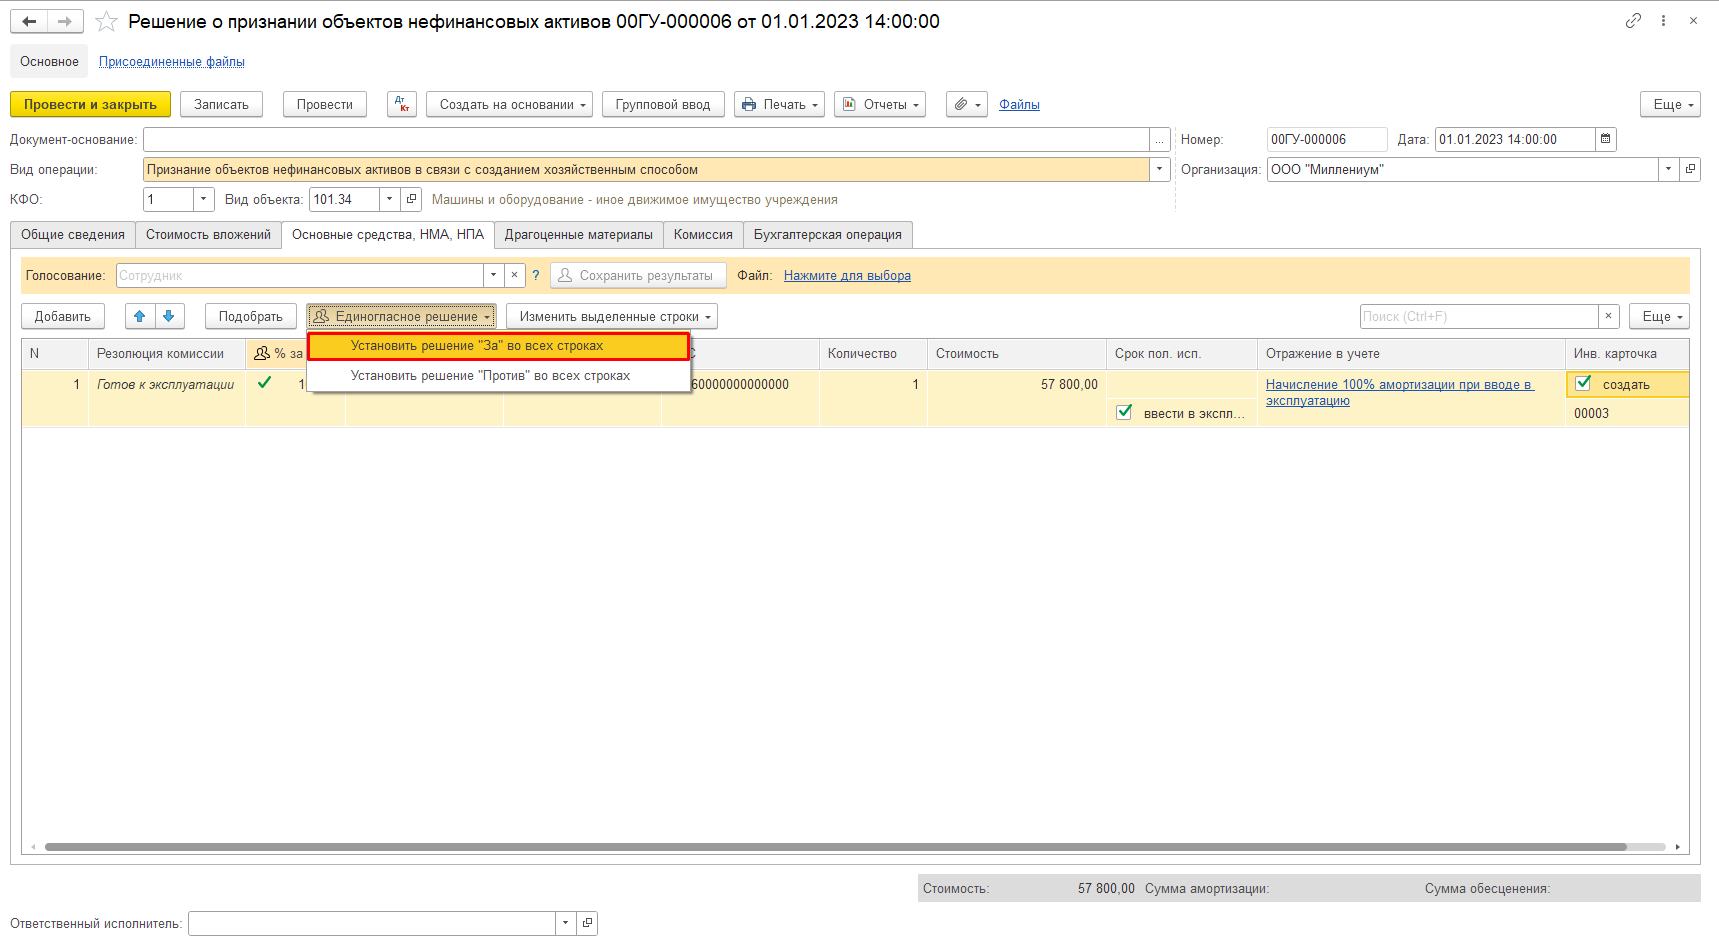Open the three-dot window menu
This screenshot has height=939, width=1719.
[1663, 20]
